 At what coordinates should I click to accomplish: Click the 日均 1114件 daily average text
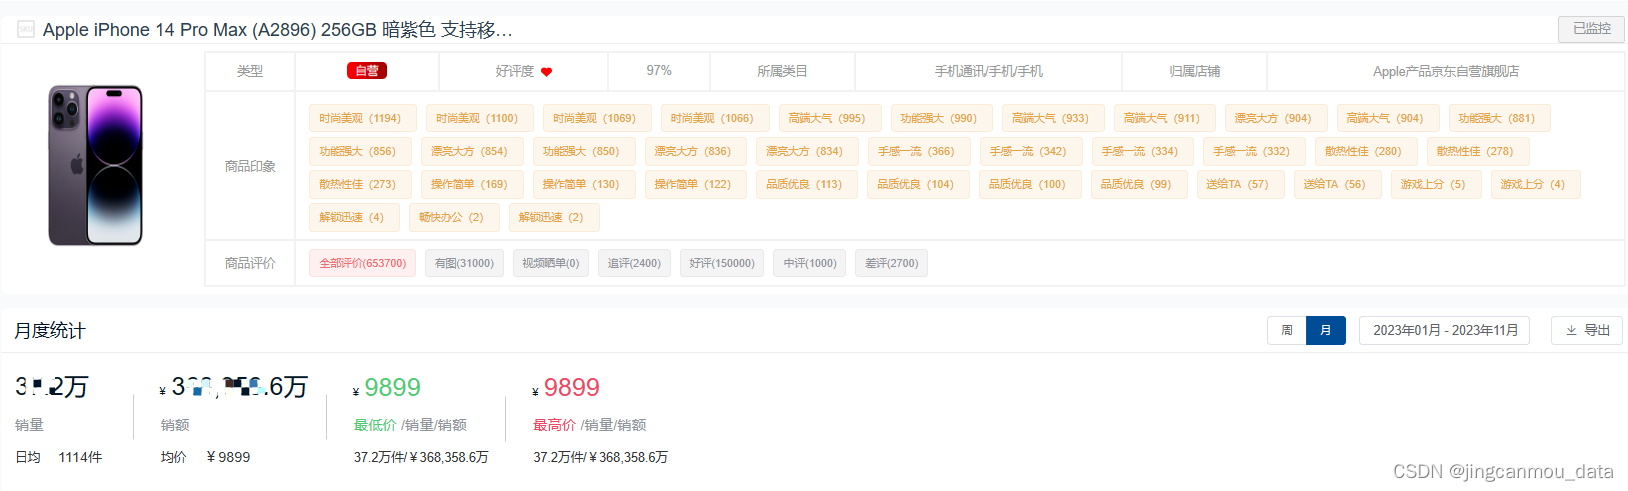59,457
